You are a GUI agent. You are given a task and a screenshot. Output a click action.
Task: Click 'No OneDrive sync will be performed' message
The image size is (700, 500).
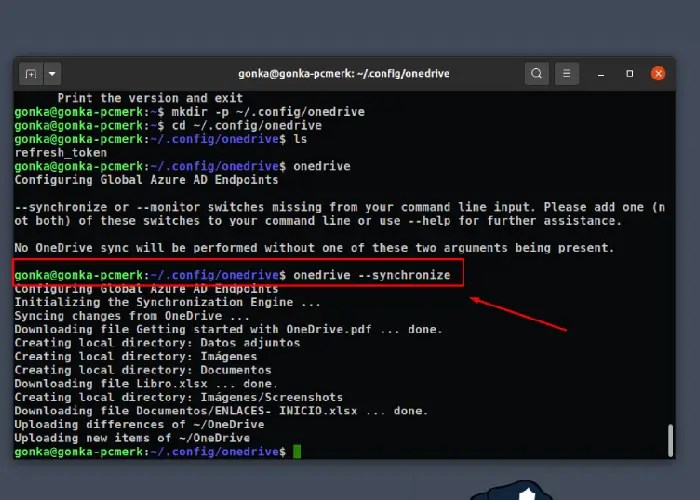[314, 248]
